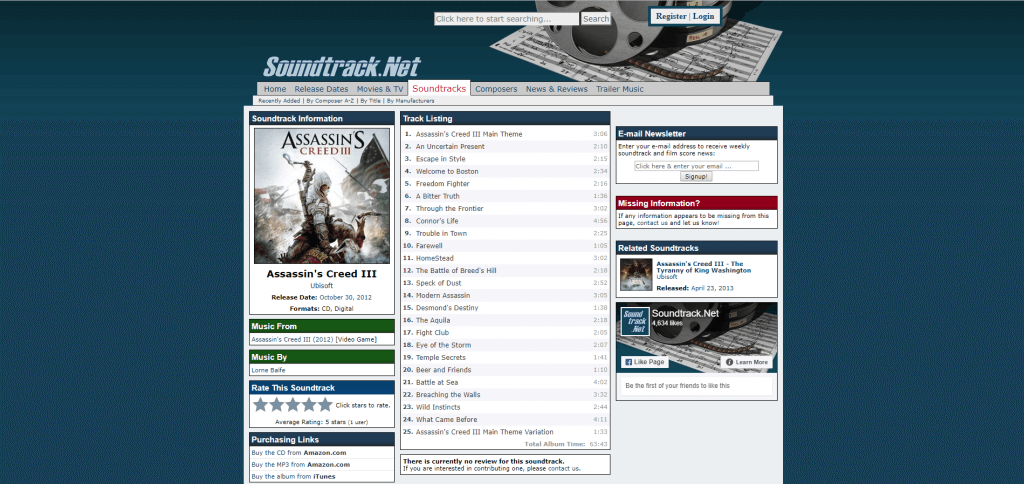Click the Ubisoft label link under the title
This screenshot has width=1024, height=484.
[x=321, y=286]
